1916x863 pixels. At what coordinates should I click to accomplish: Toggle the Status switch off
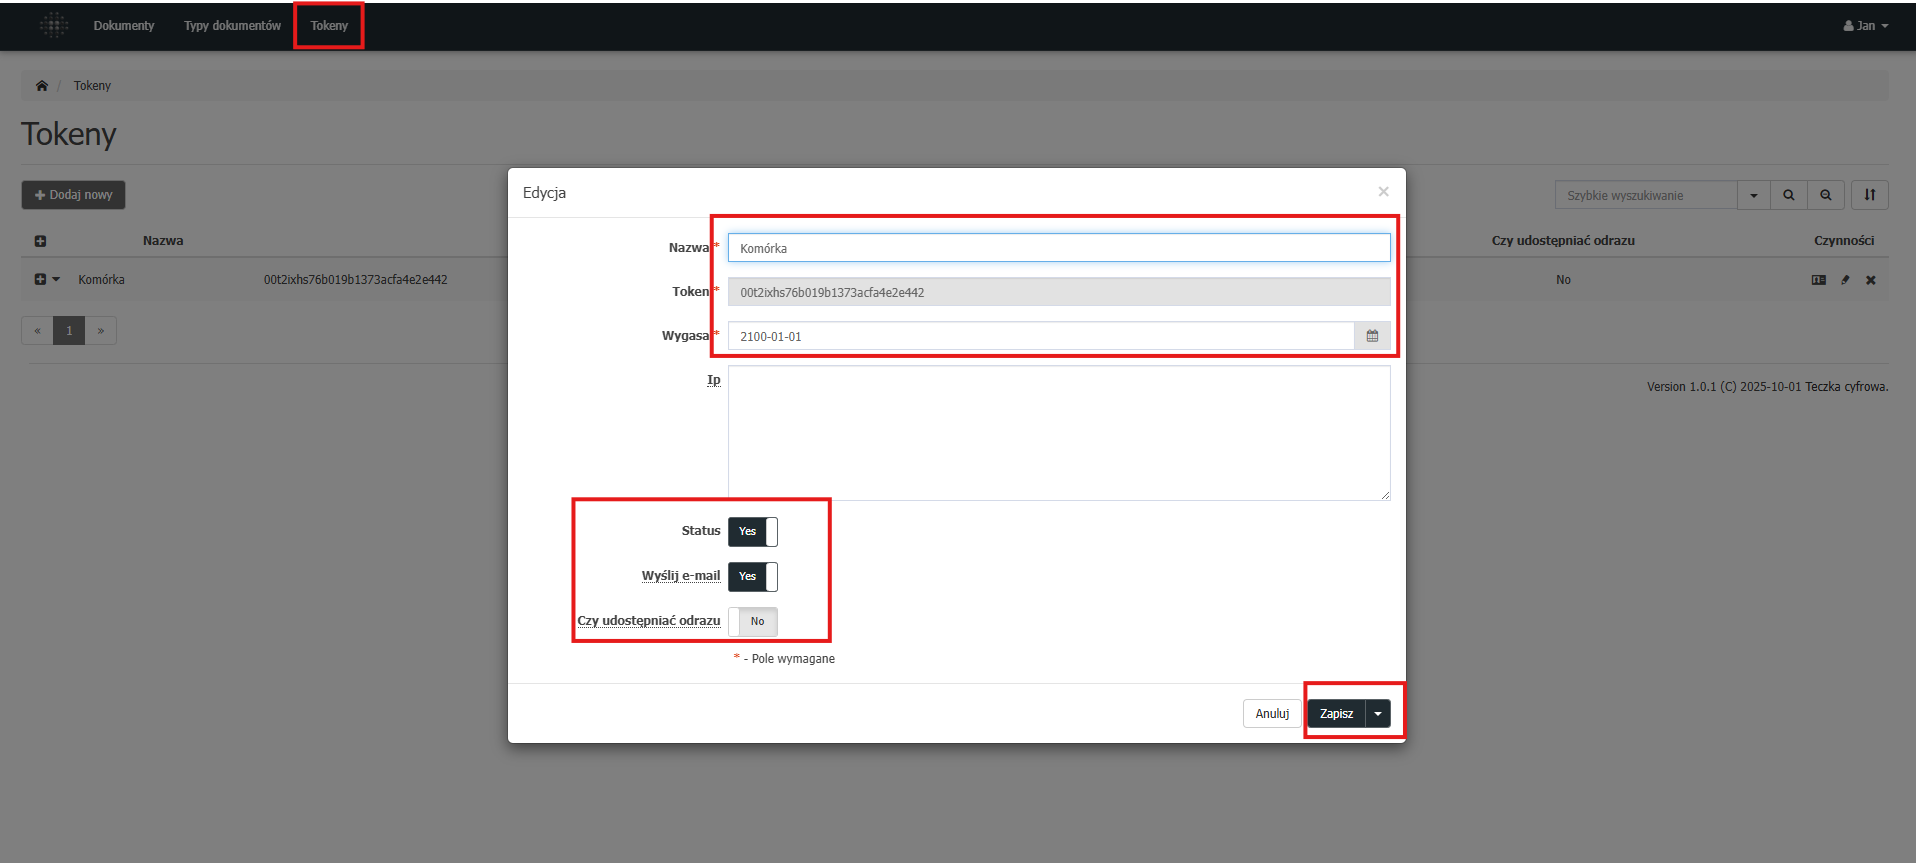click(x=752, y=532)
